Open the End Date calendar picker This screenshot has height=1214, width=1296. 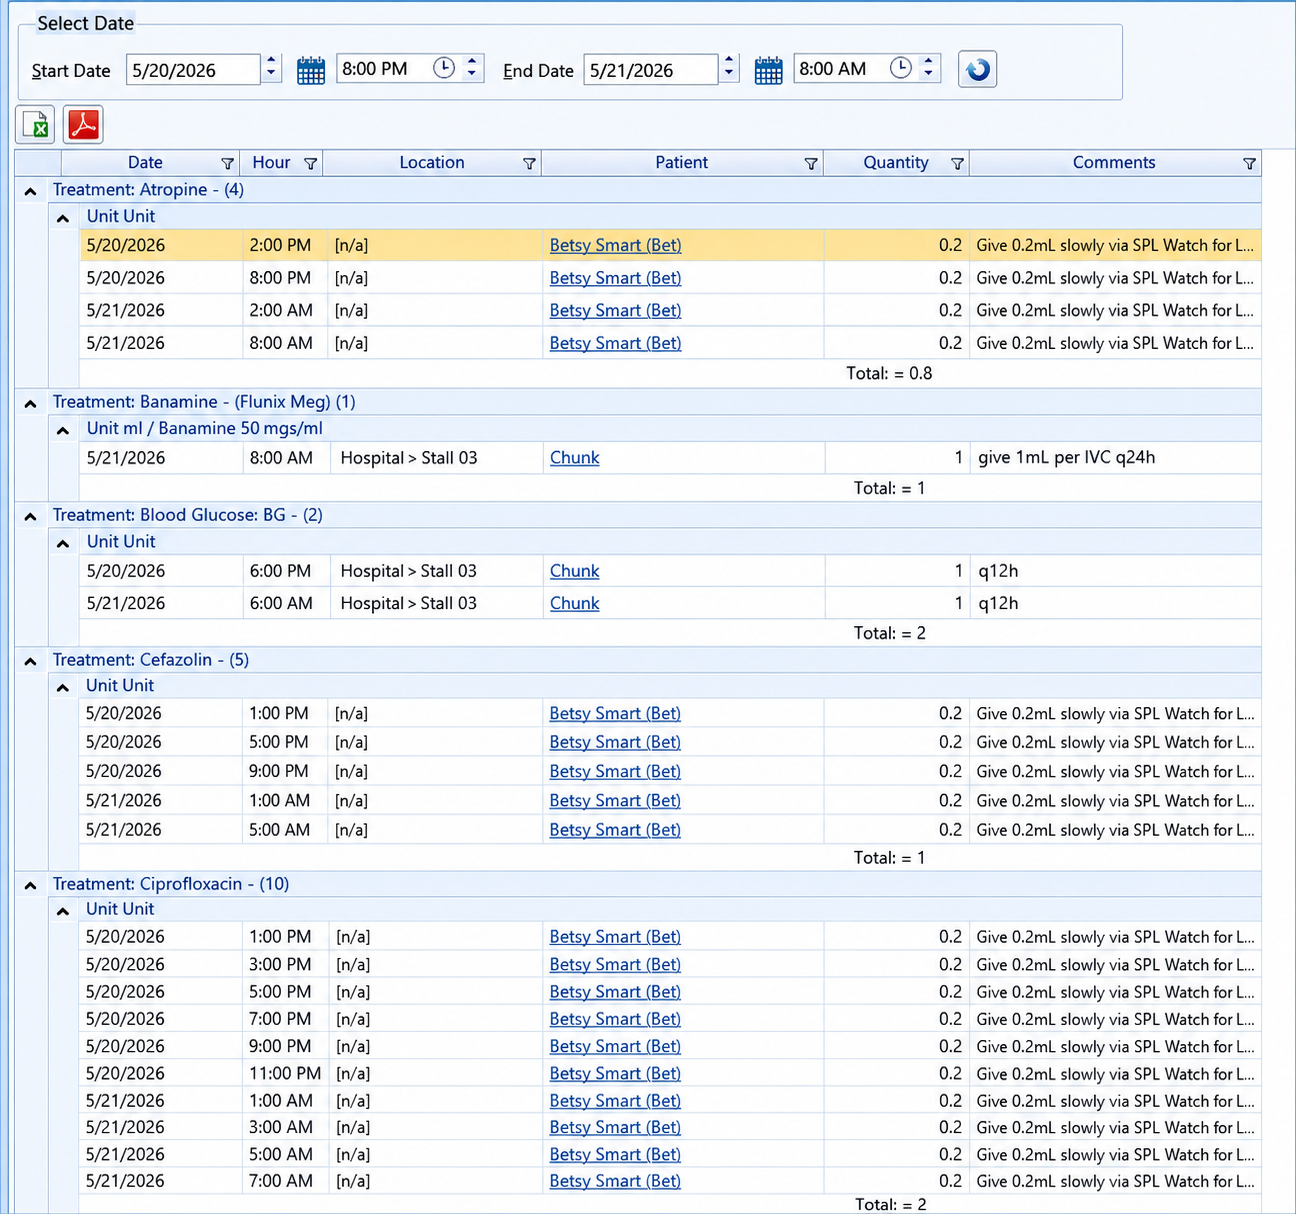click(x=768, y=70)
